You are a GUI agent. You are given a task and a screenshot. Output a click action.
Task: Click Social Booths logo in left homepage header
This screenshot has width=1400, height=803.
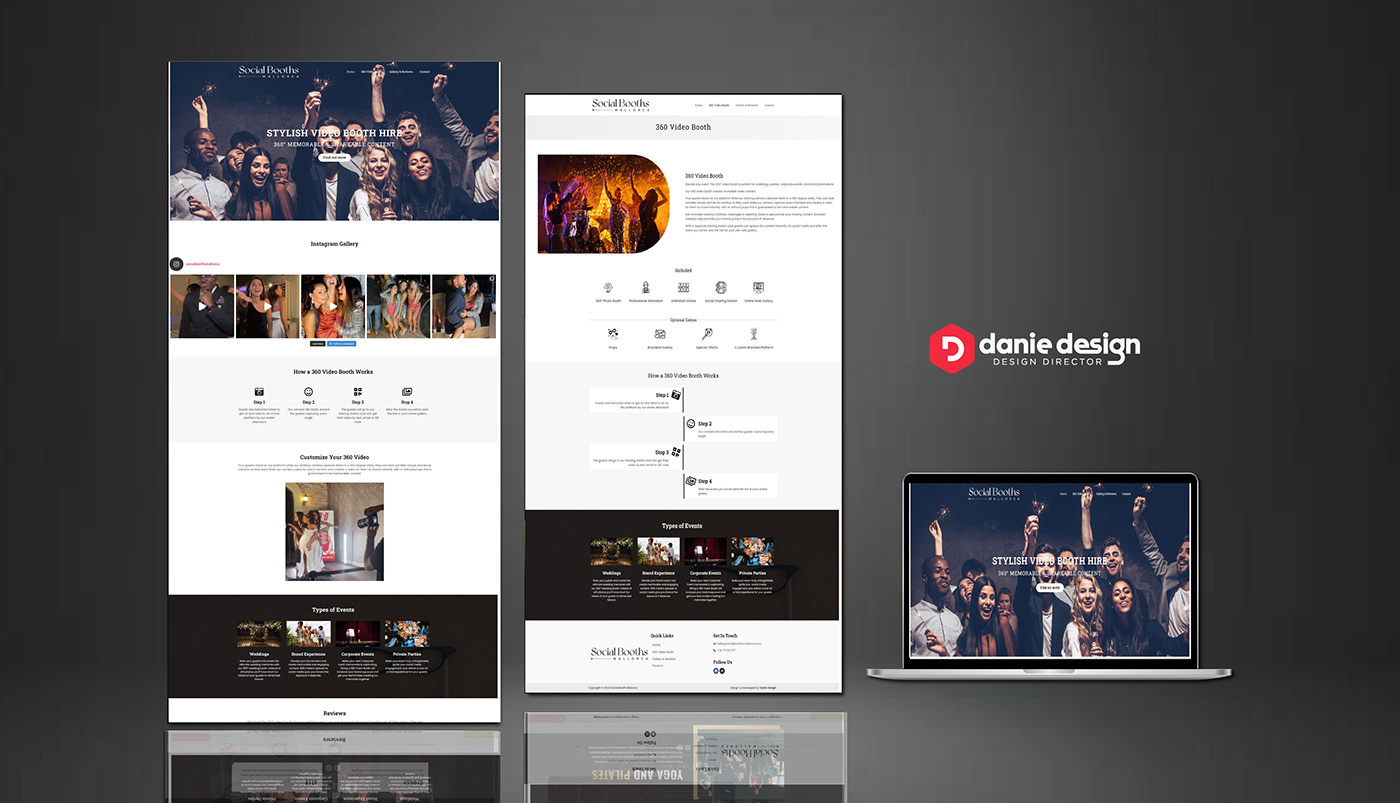pos(267,72)
